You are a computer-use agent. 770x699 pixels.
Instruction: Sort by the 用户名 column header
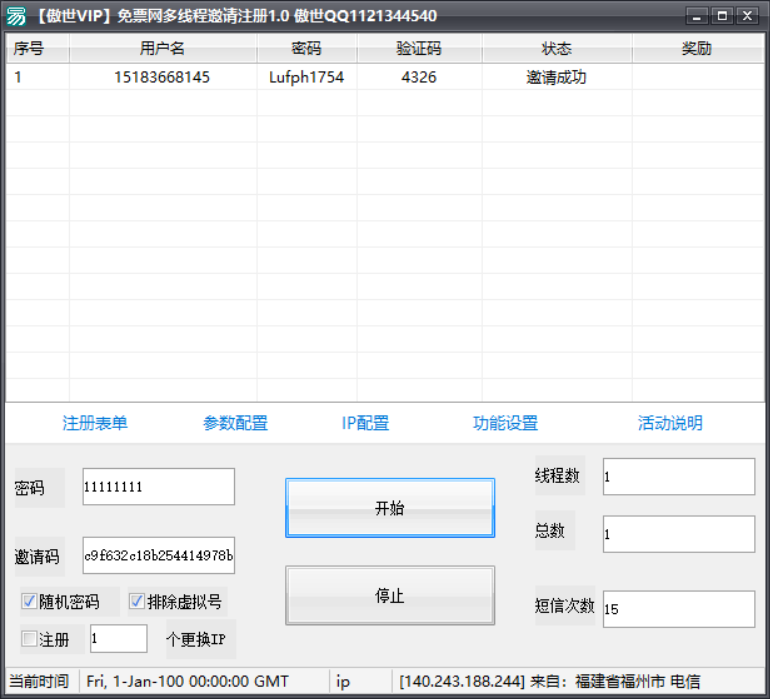(163, 48)
